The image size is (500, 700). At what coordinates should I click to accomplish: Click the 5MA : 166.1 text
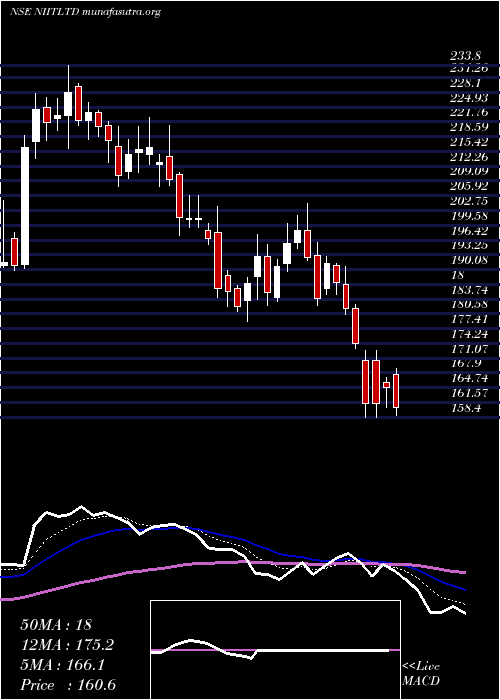62,665
